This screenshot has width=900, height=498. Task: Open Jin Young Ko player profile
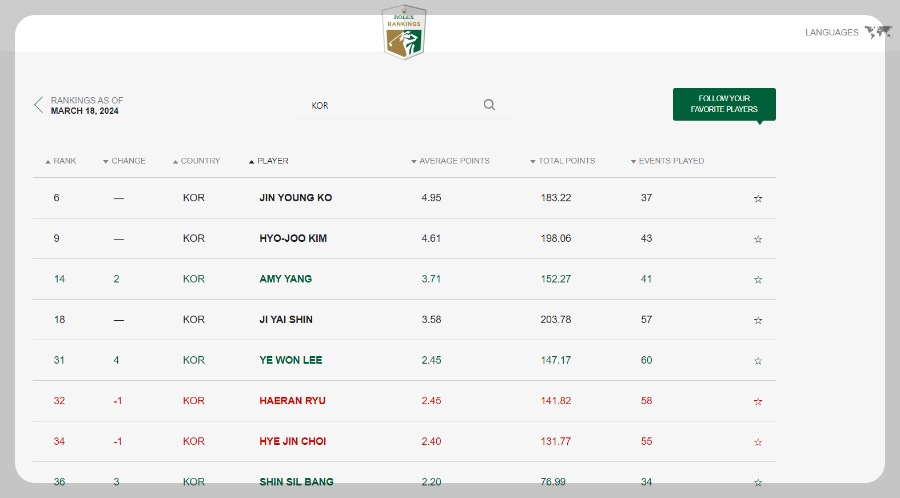[296, 198]
